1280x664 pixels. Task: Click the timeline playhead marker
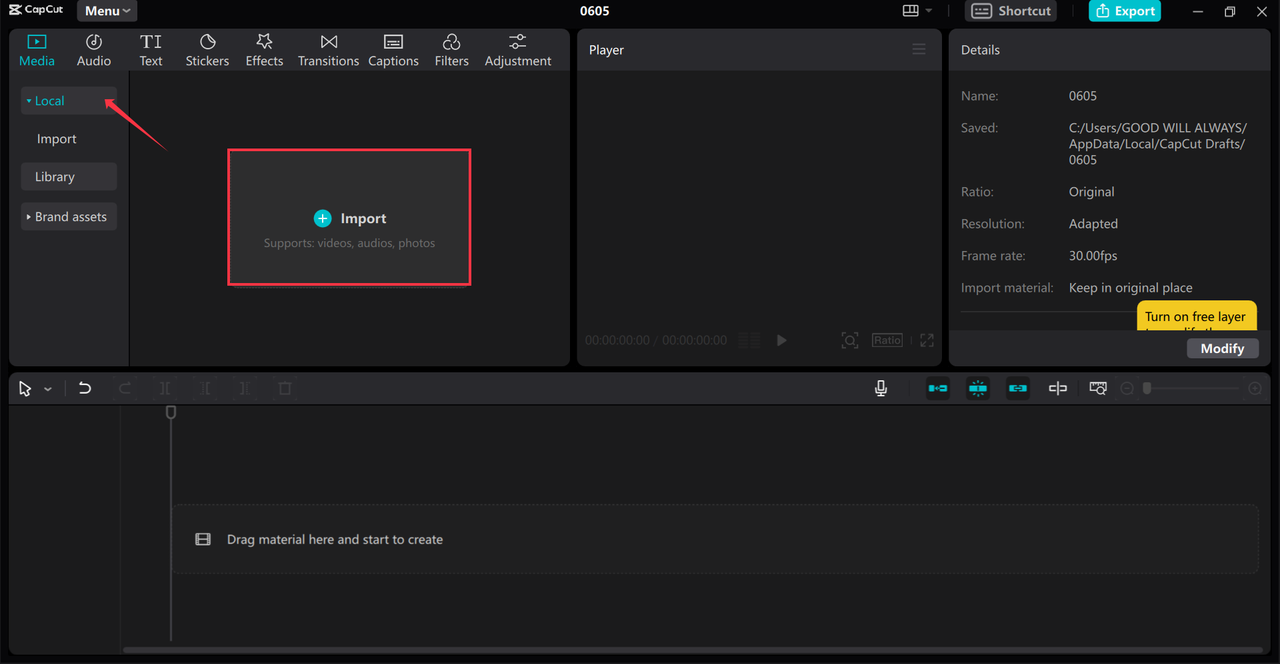(x=171, y=412)
